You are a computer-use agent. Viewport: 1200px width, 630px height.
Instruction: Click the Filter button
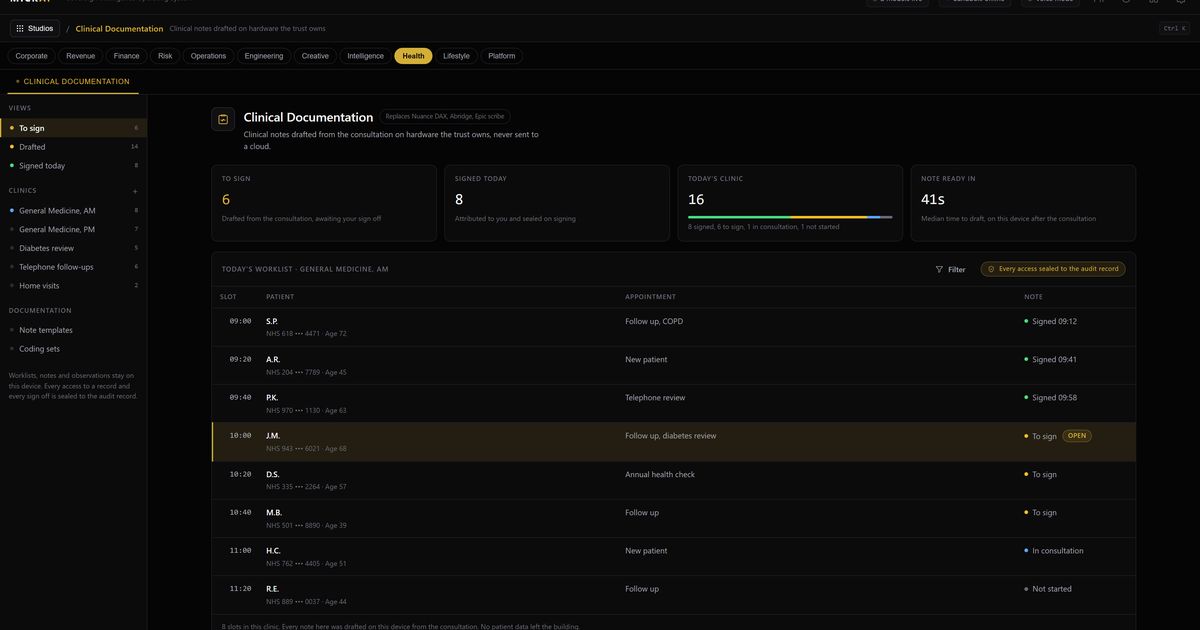(950, 269)
